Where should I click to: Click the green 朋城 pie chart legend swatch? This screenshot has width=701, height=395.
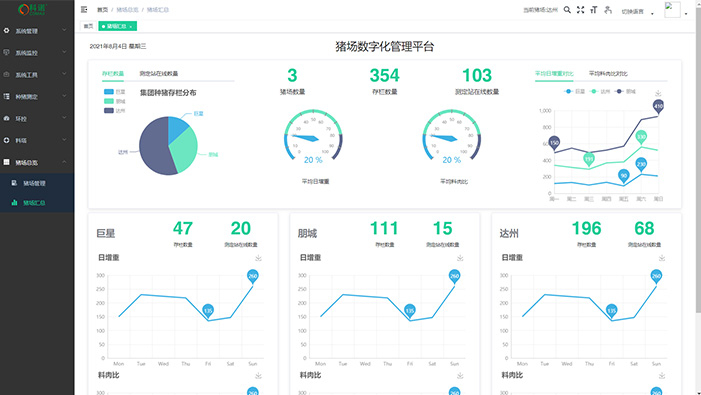tap(109, 101)
